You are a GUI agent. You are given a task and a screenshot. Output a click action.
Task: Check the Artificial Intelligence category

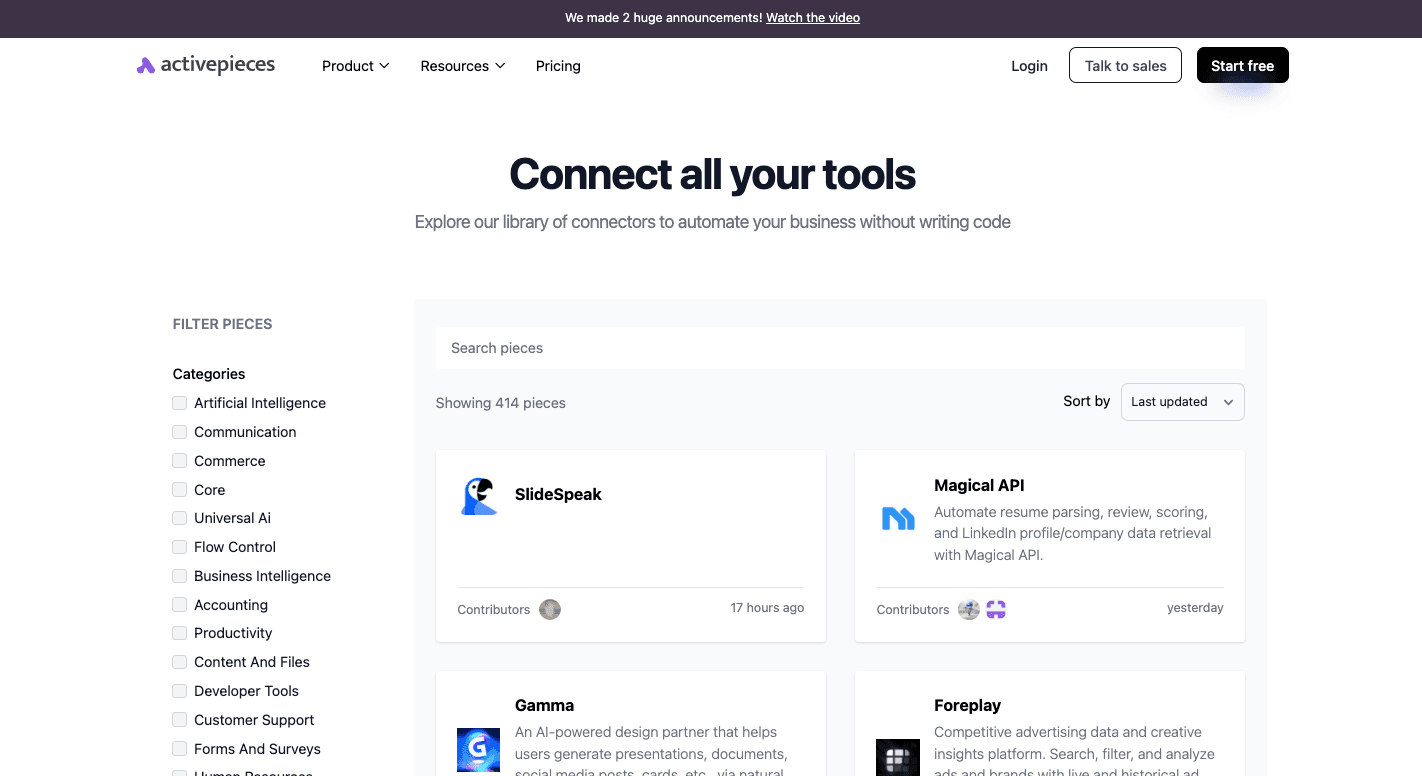[x=180, y=403]
